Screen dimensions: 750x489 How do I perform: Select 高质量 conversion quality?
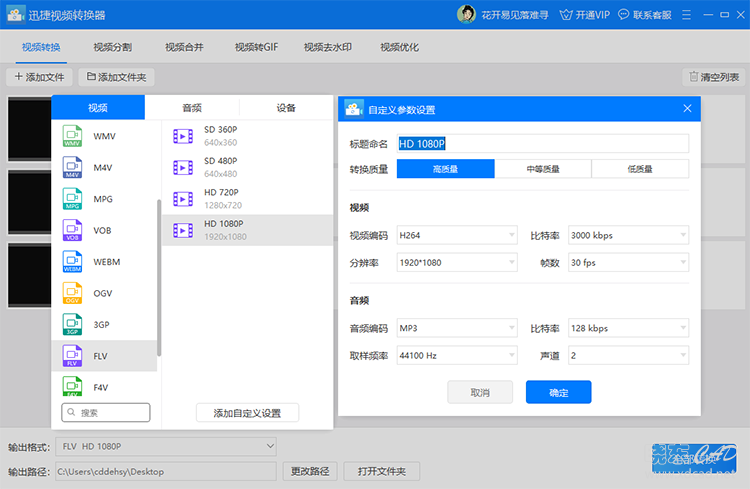point(445,169)
